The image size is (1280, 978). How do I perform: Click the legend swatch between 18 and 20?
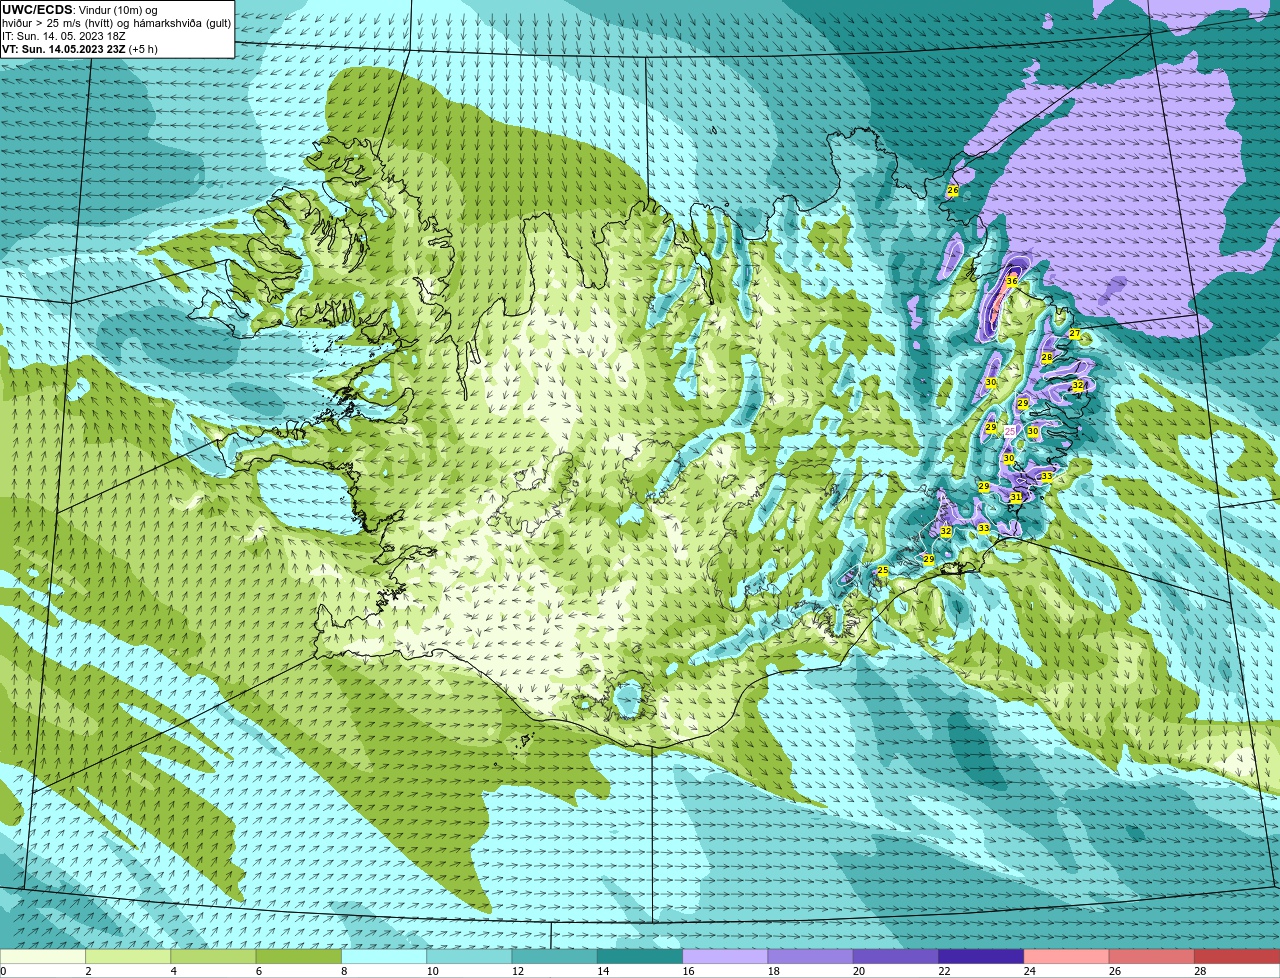click(x=810, y=956)
